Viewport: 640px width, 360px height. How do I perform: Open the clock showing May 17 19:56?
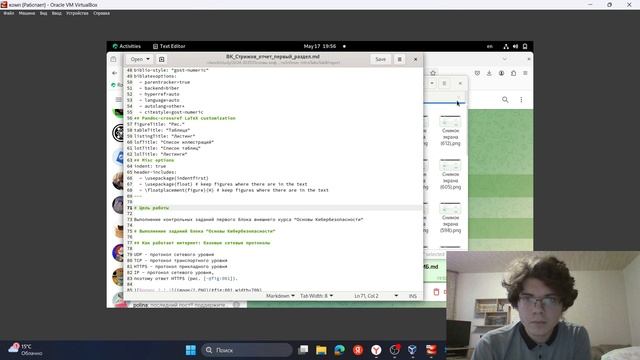(320, 46)
